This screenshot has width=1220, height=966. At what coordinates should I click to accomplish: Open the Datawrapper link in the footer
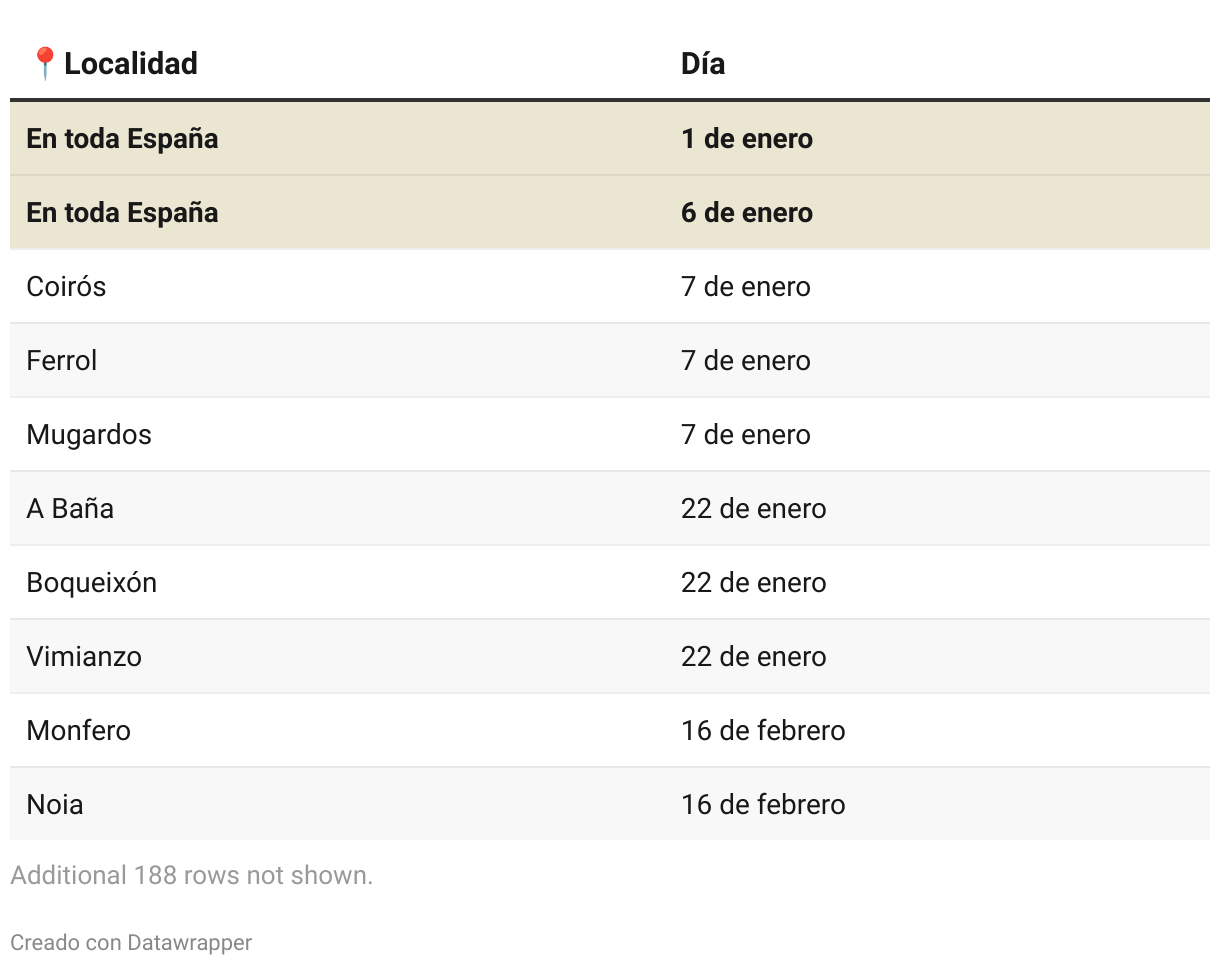coord(189,942)
